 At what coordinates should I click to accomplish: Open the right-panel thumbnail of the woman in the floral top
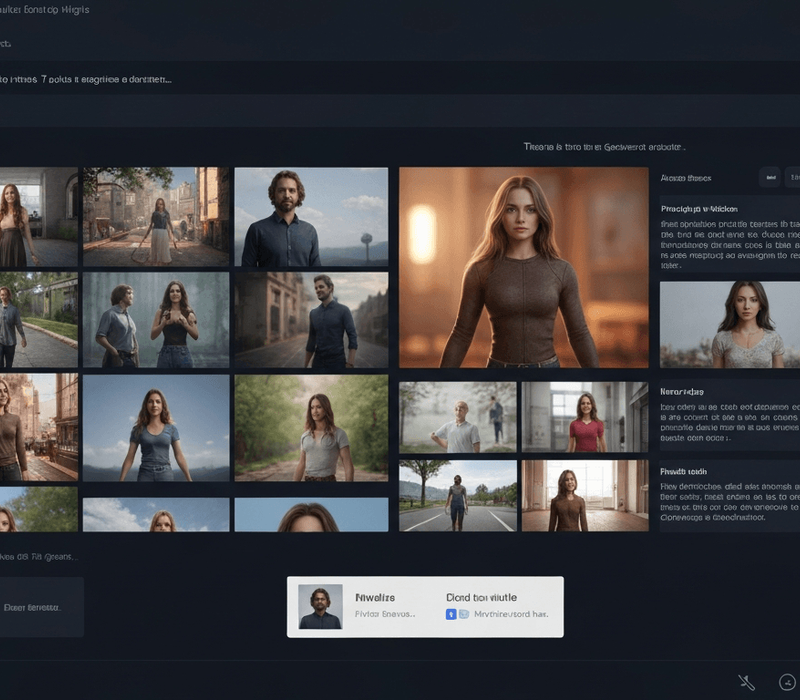[730, 324]
